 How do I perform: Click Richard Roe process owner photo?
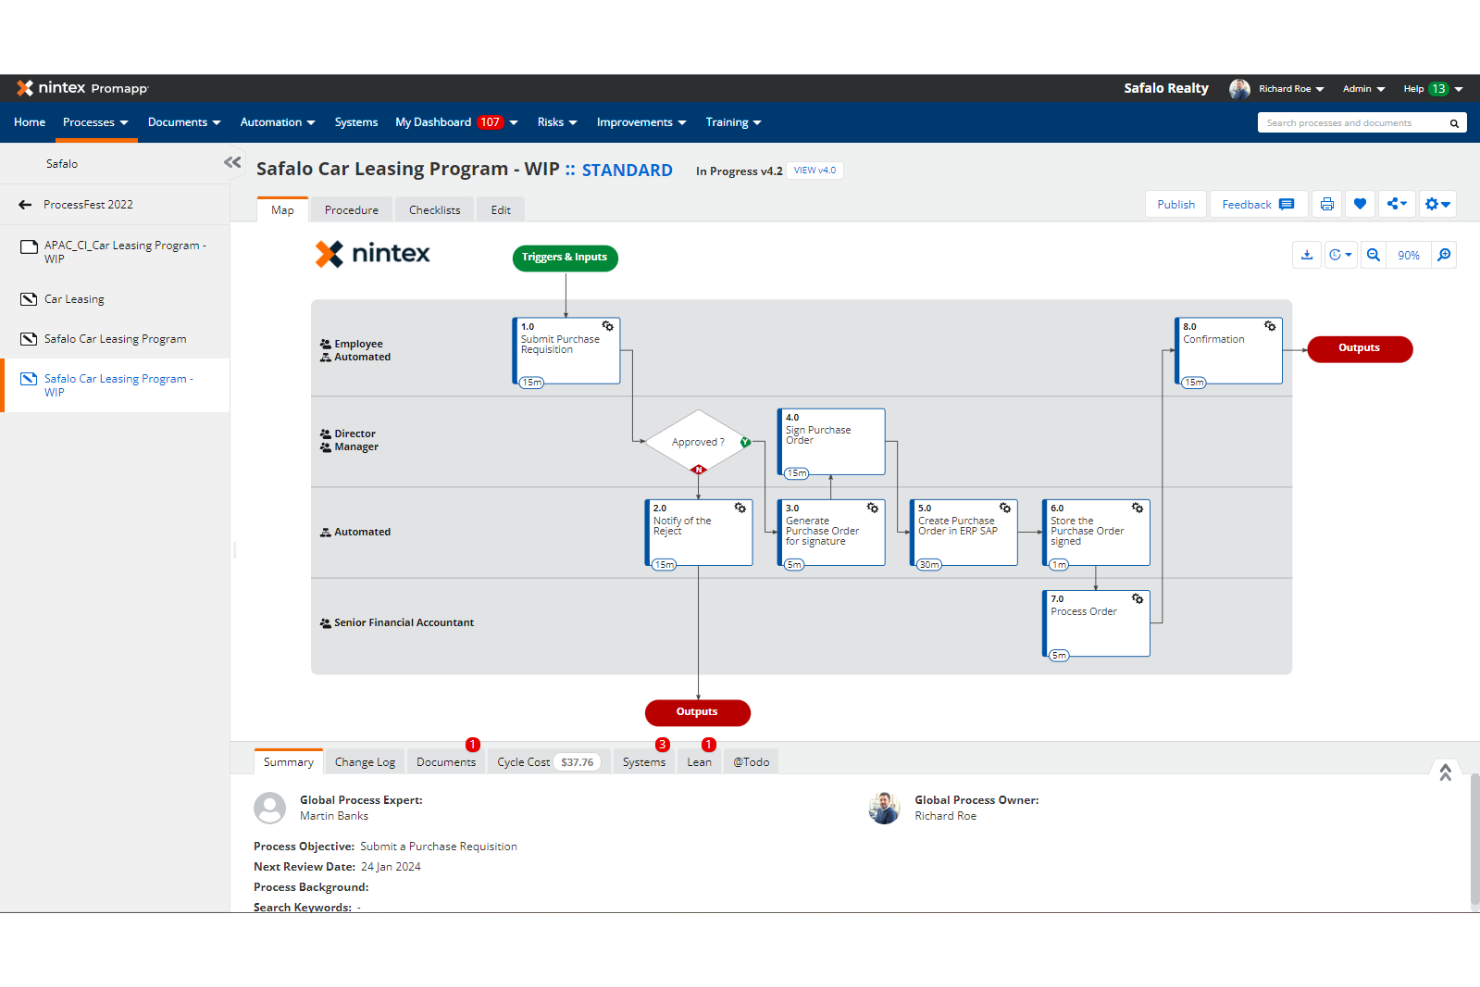click(x=884, y=808)
